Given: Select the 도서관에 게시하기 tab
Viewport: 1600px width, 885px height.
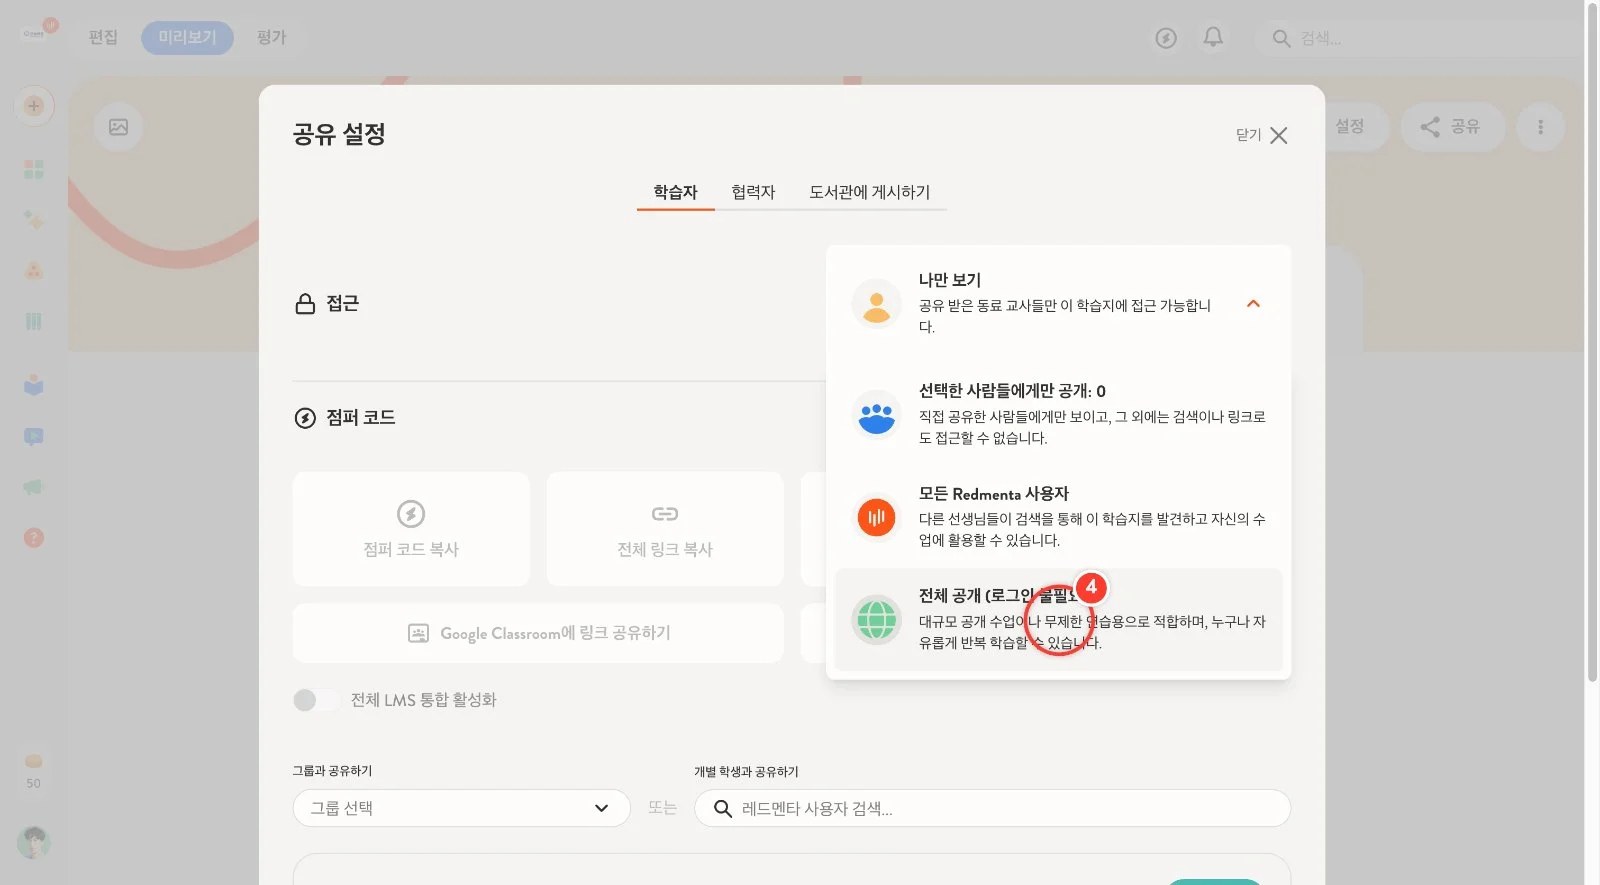Looking at the screenshot, I should (869, 192).
